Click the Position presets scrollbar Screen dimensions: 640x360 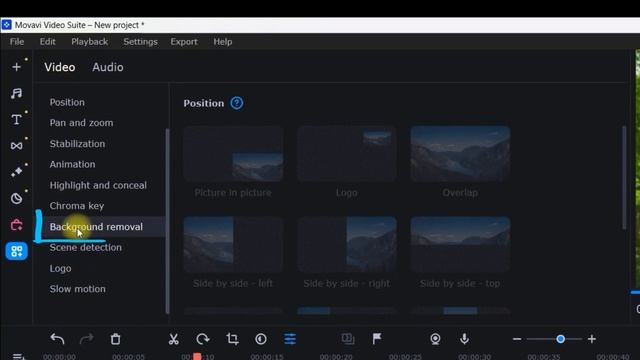click(624, 178)
